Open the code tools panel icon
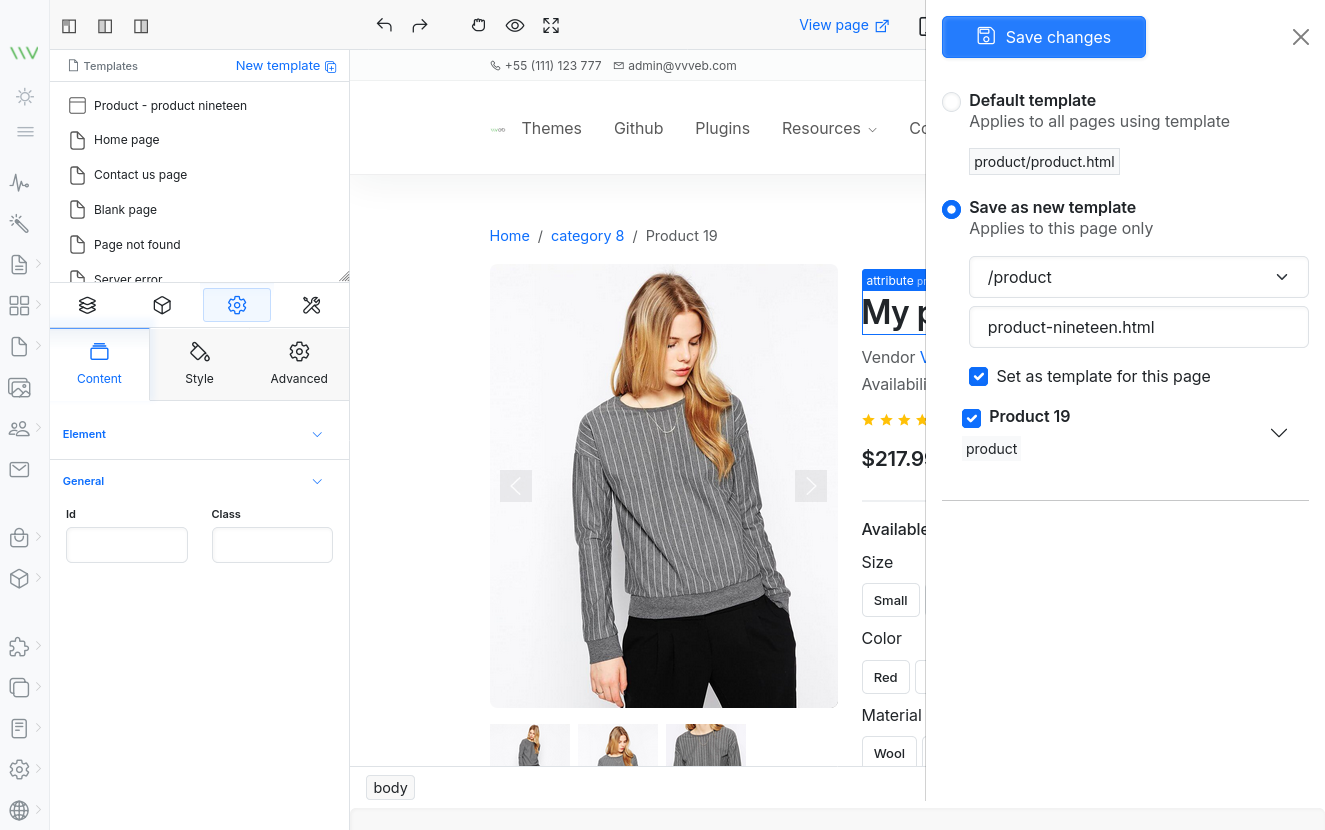Image resolution: width=1325 pixels, height=830 pixels. (x=310, y=305)
